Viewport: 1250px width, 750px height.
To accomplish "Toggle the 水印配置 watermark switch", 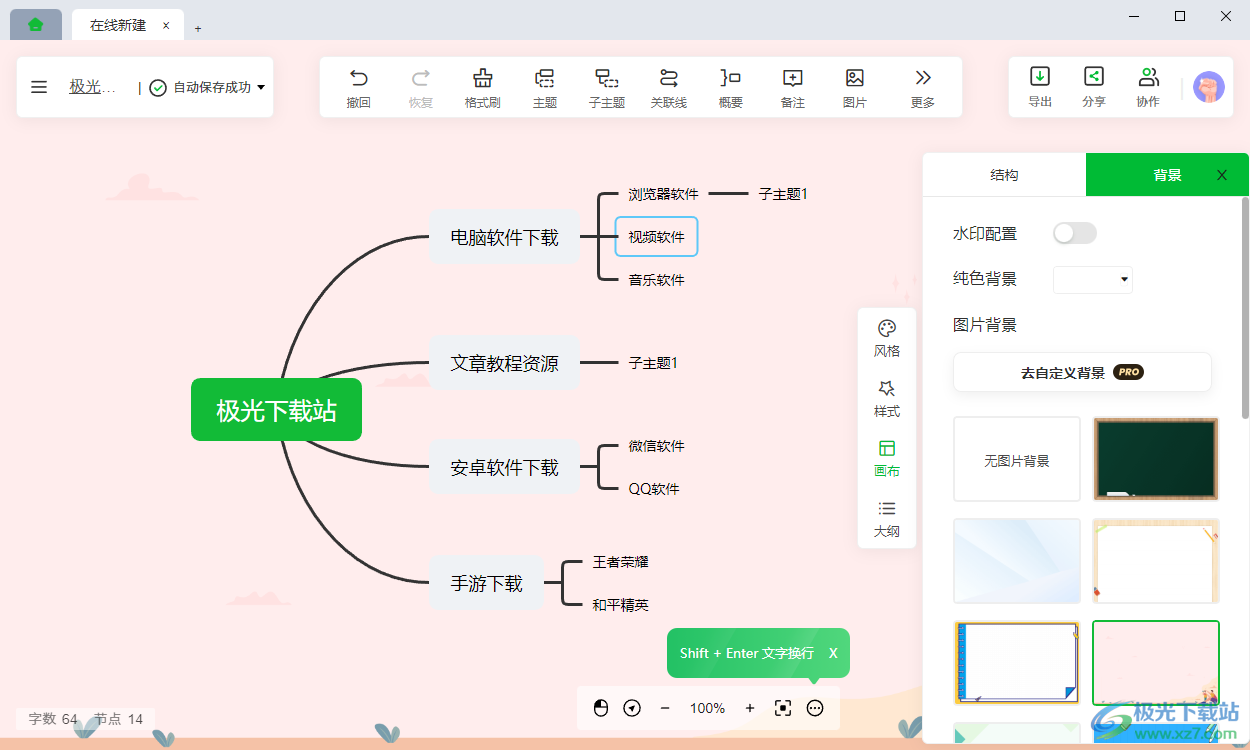I will 1075,233.
